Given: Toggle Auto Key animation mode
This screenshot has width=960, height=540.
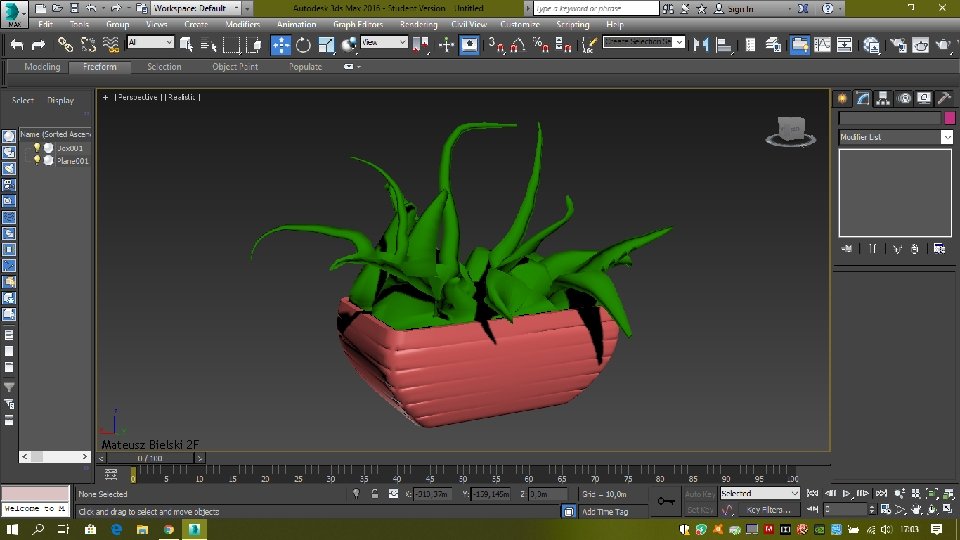Looking at the screenshot, I should click(699, 493).
